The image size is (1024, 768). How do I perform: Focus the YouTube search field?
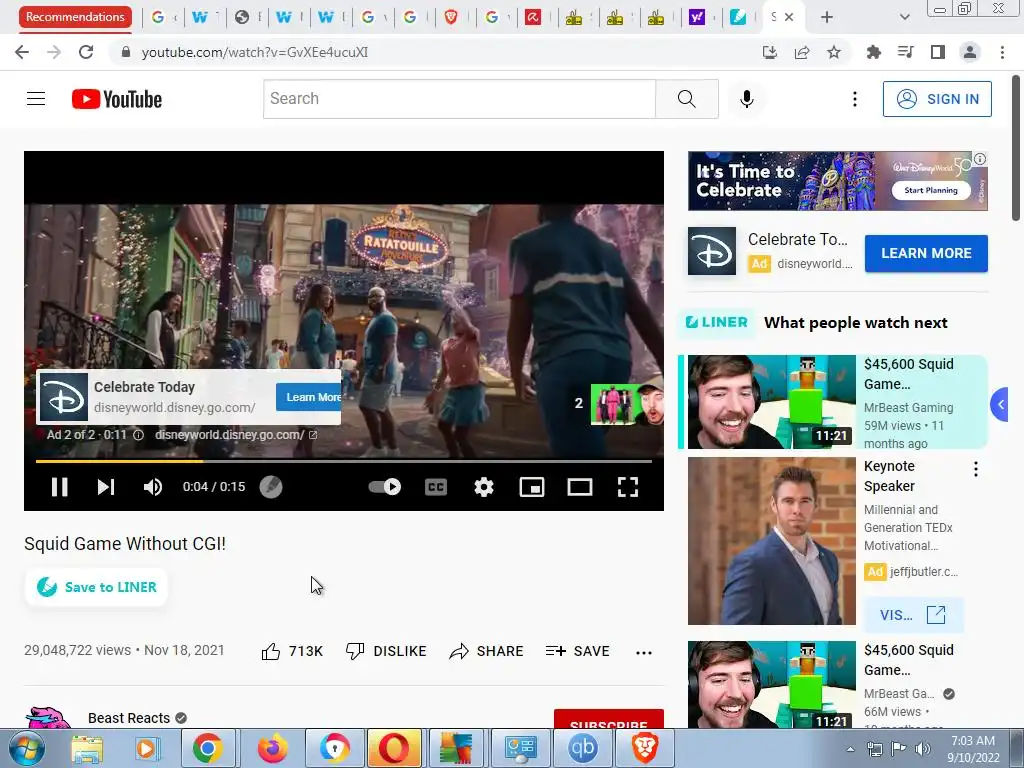pos(459,99)
